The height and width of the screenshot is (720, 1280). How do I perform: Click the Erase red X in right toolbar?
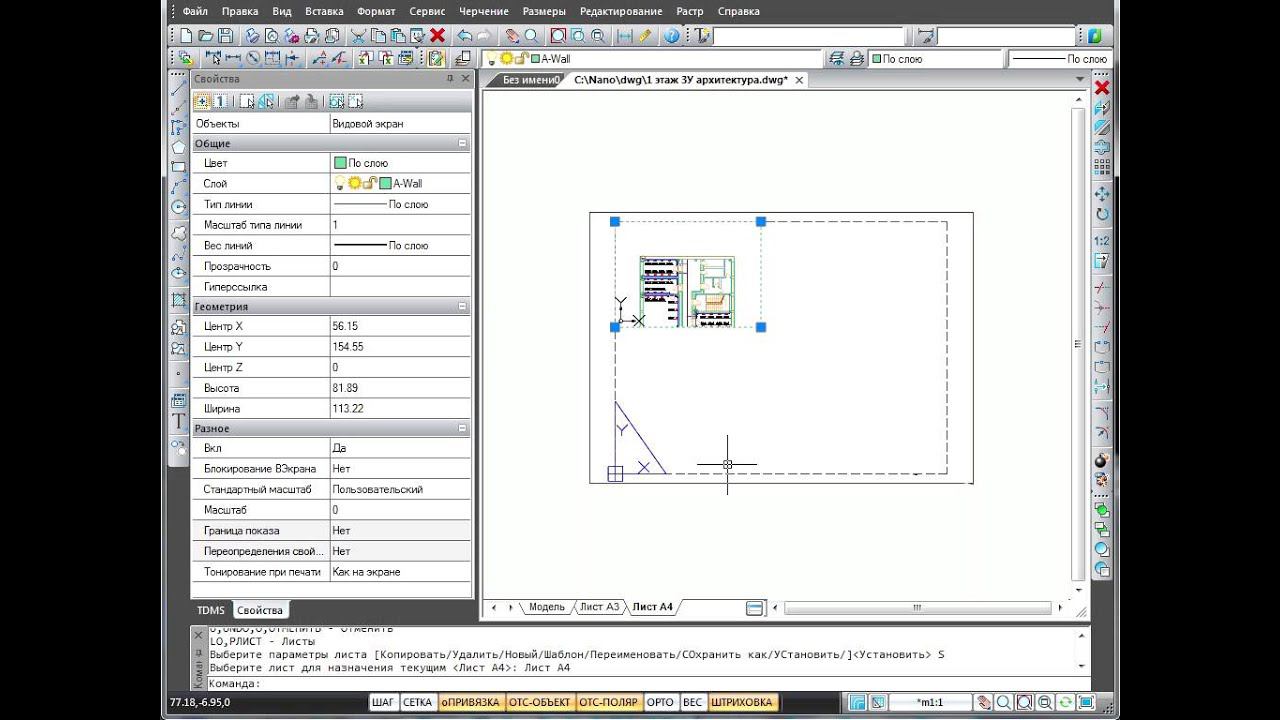pyautogui.click(x=1102, y=88)
